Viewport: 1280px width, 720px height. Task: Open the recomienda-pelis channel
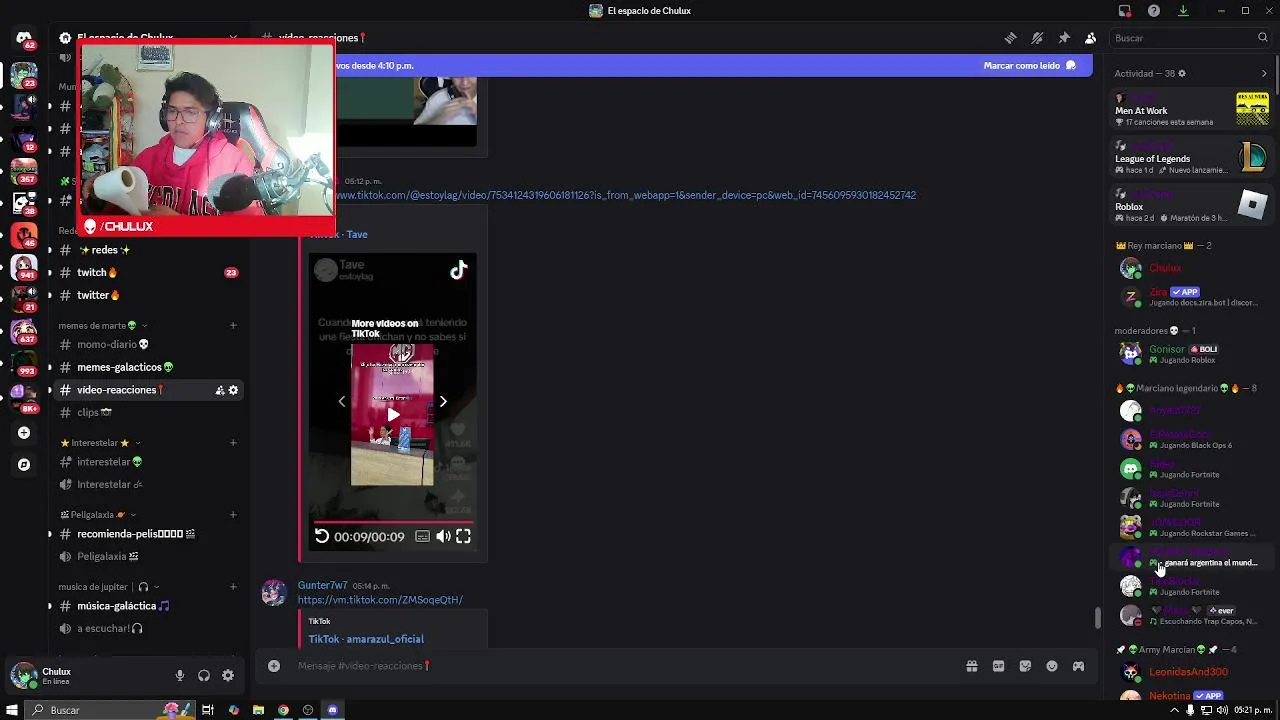(148, 534)
